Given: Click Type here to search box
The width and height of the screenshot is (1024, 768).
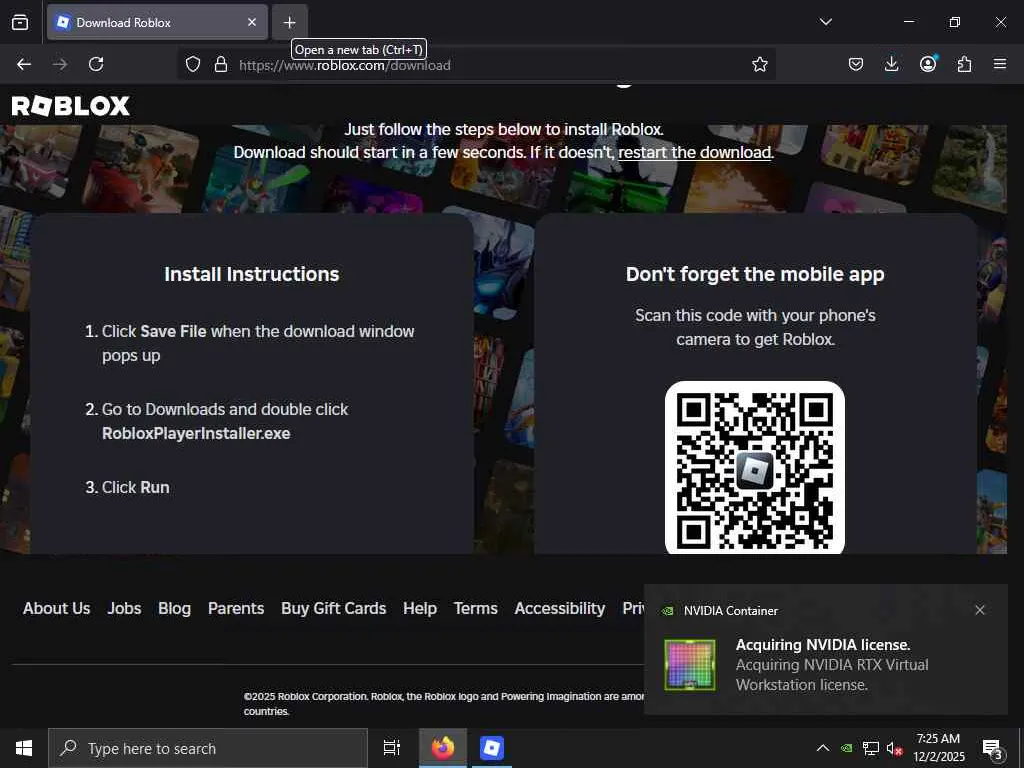Looking at the screenshot, I should [208, 748].
